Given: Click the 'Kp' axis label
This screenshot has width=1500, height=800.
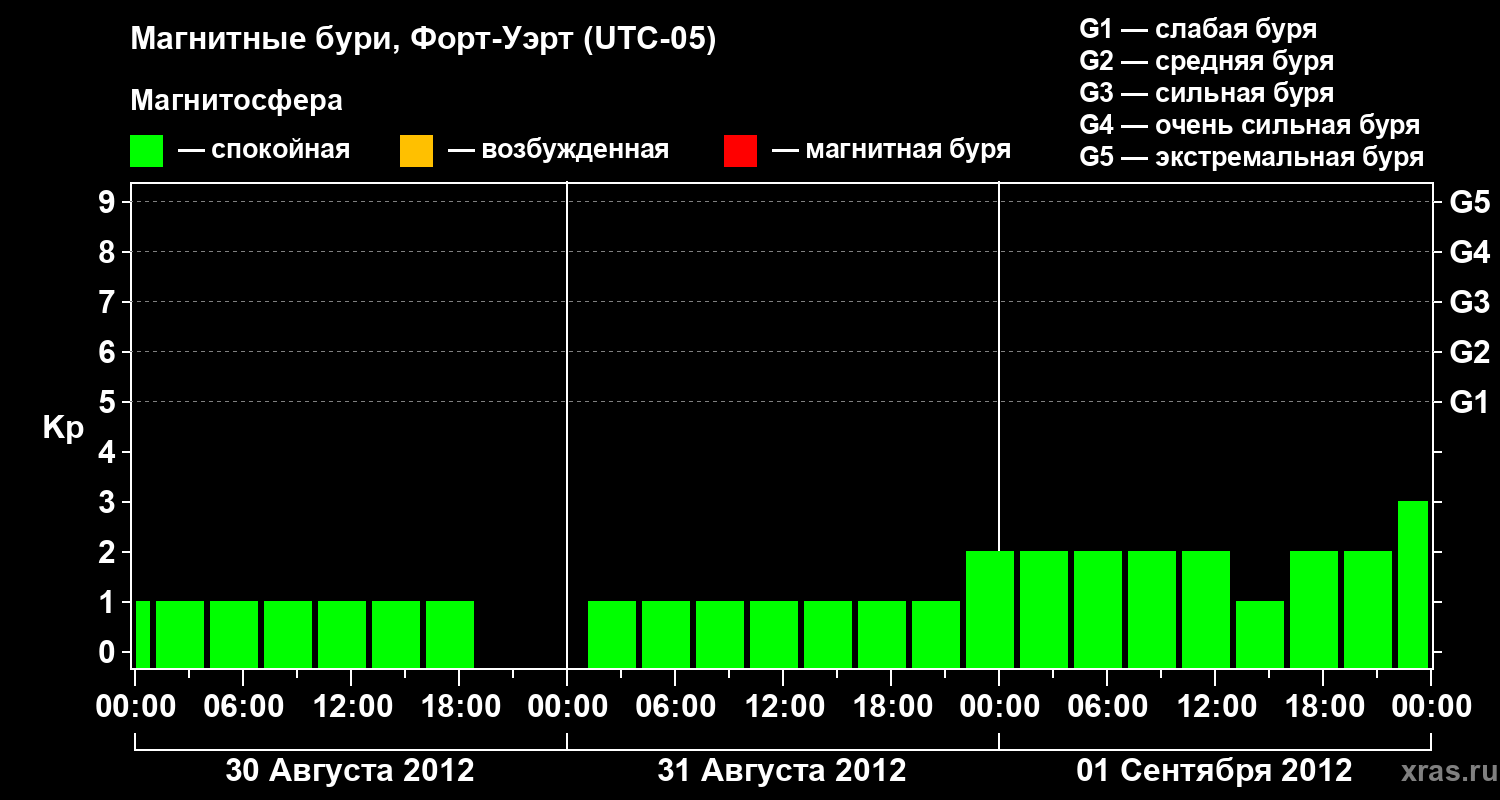Looking at the screenshot, I should [x=62, y=428].
